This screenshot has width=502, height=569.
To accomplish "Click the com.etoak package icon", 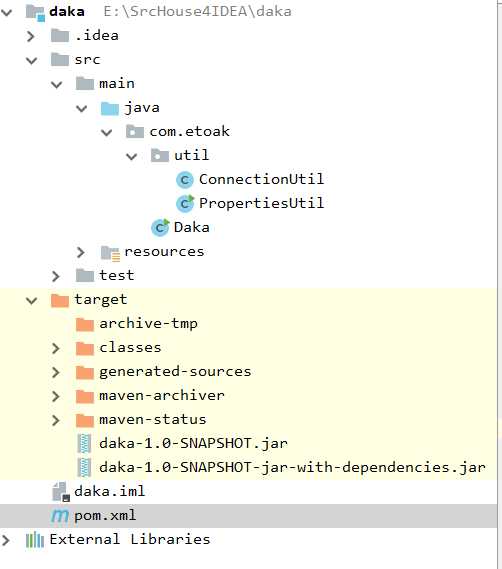I will [135, 131].
